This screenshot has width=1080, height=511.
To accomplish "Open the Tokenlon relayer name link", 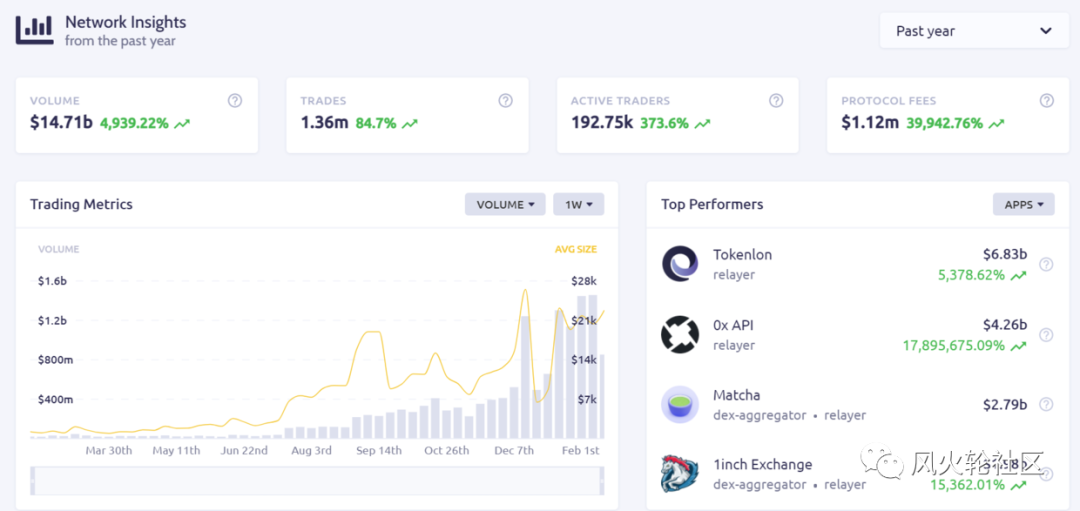I will click(x=742, y=255).
